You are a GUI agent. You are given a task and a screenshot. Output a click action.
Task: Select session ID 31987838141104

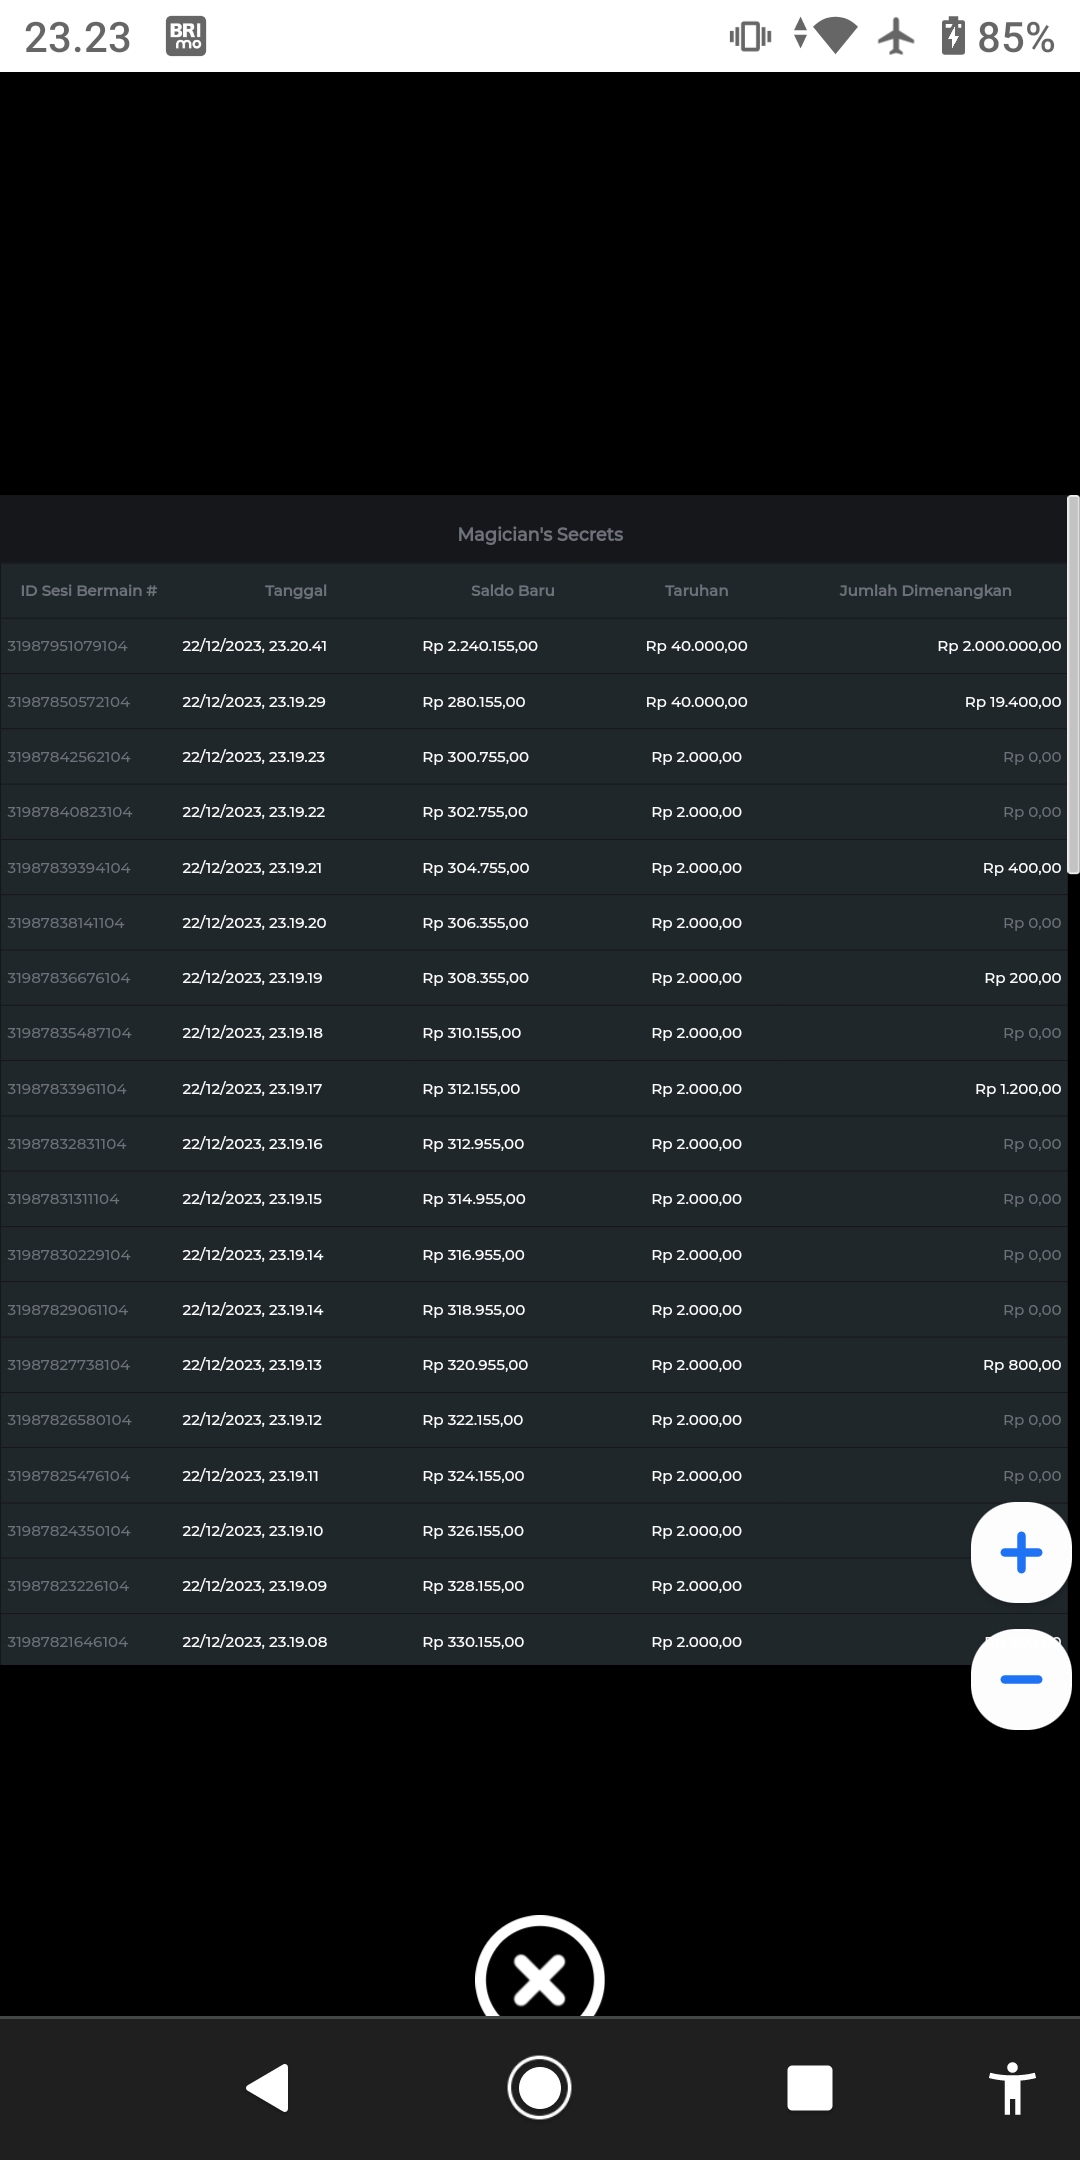(x=66, y=923)
